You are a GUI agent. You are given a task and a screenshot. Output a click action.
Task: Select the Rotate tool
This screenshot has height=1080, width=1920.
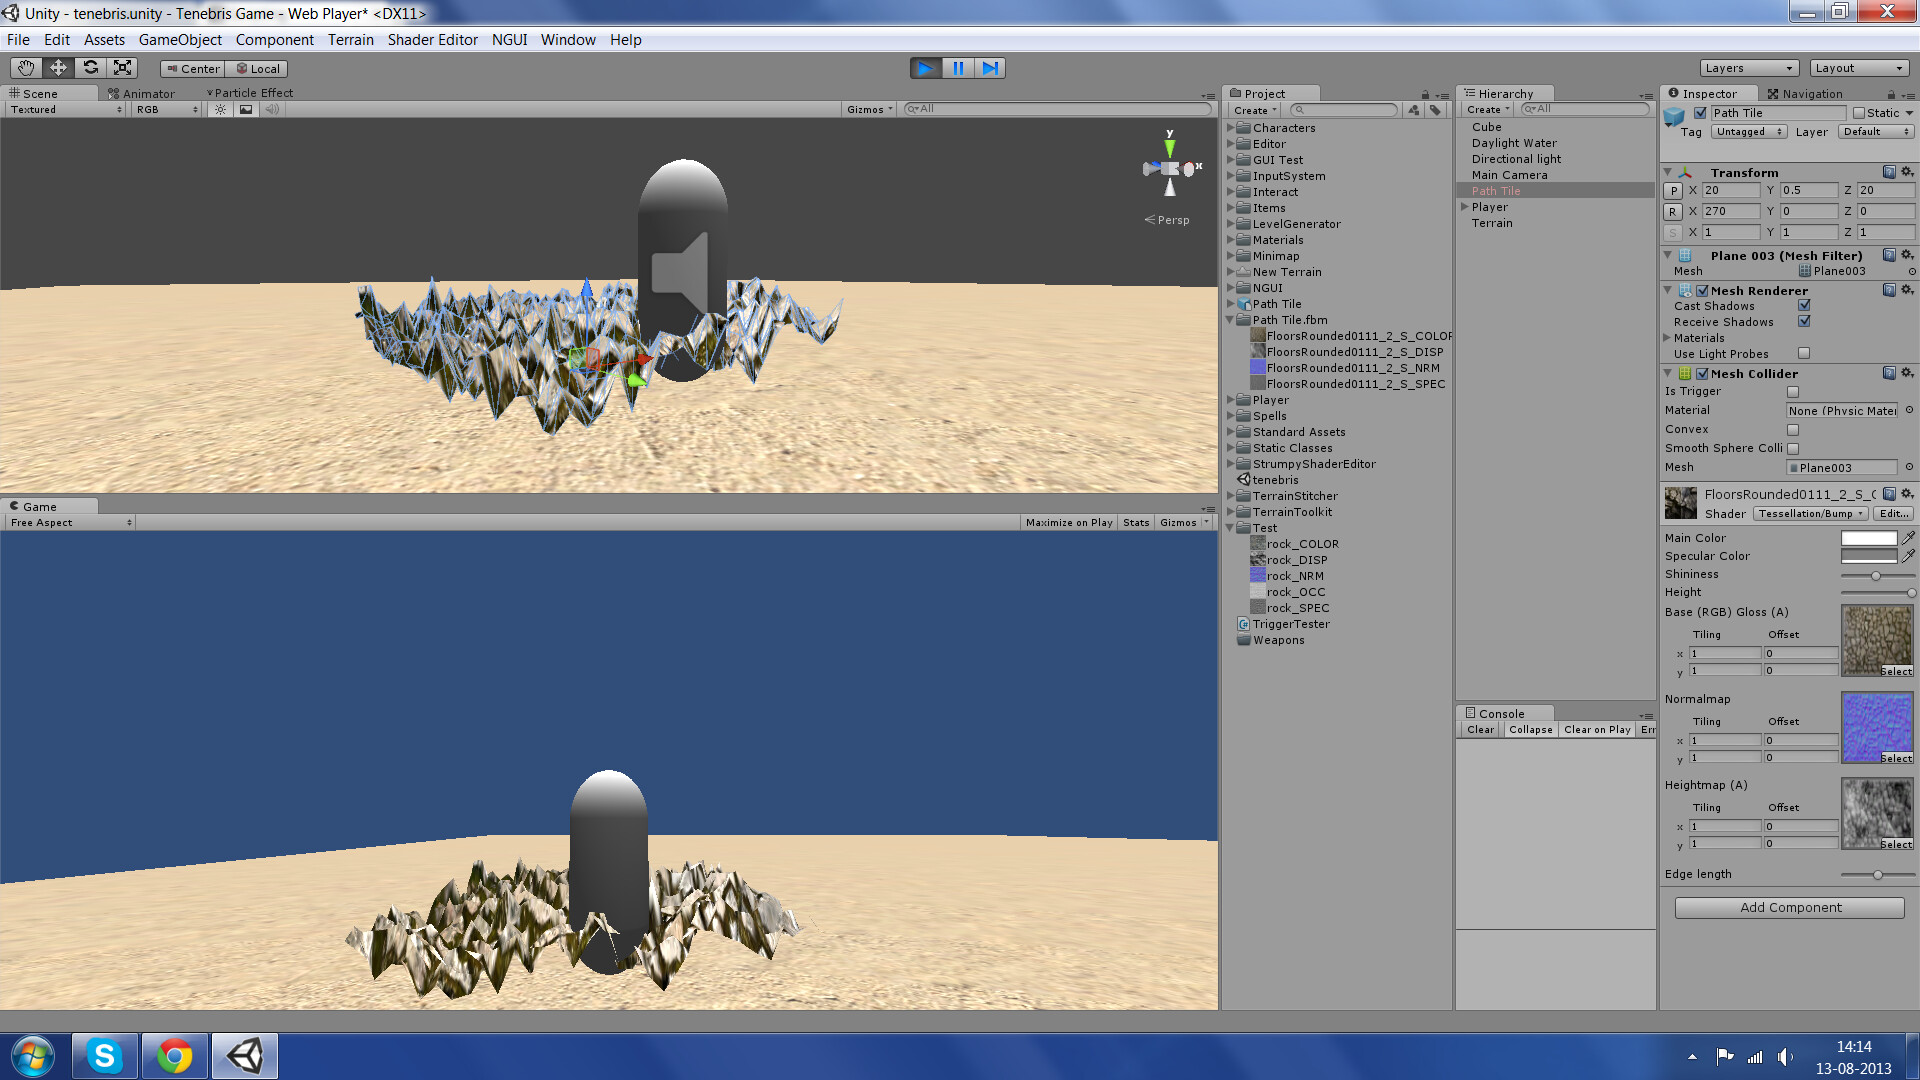point(90,67)
